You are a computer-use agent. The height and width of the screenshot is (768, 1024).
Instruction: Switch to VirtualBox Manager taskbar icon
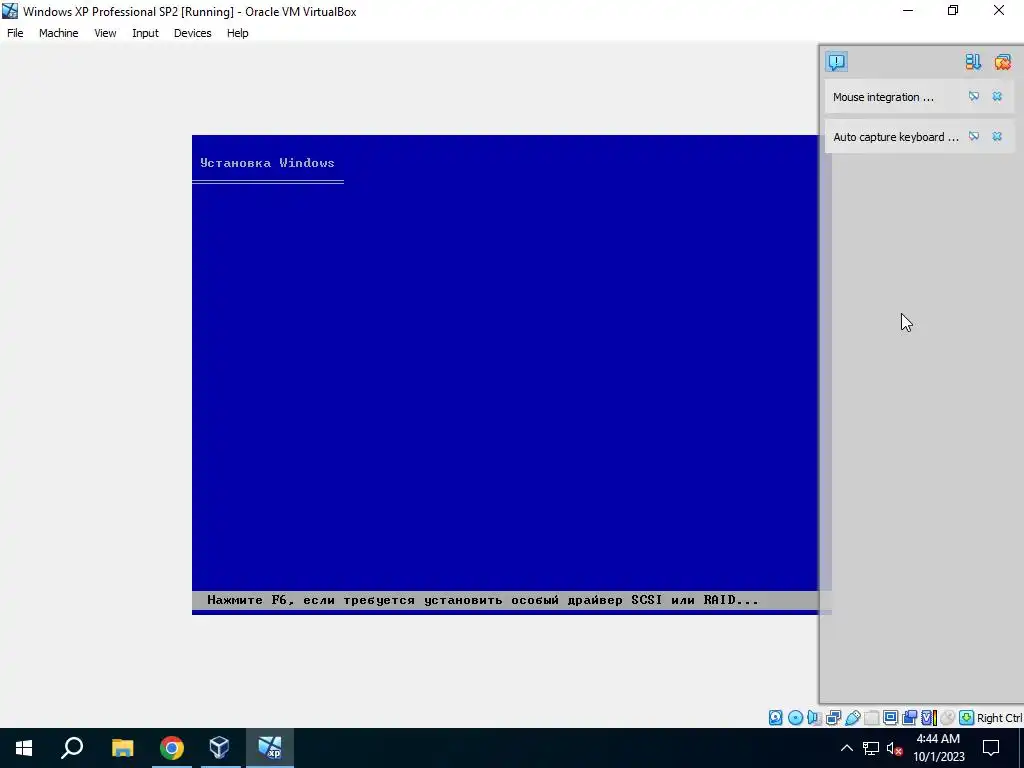[x=219, y=748]
